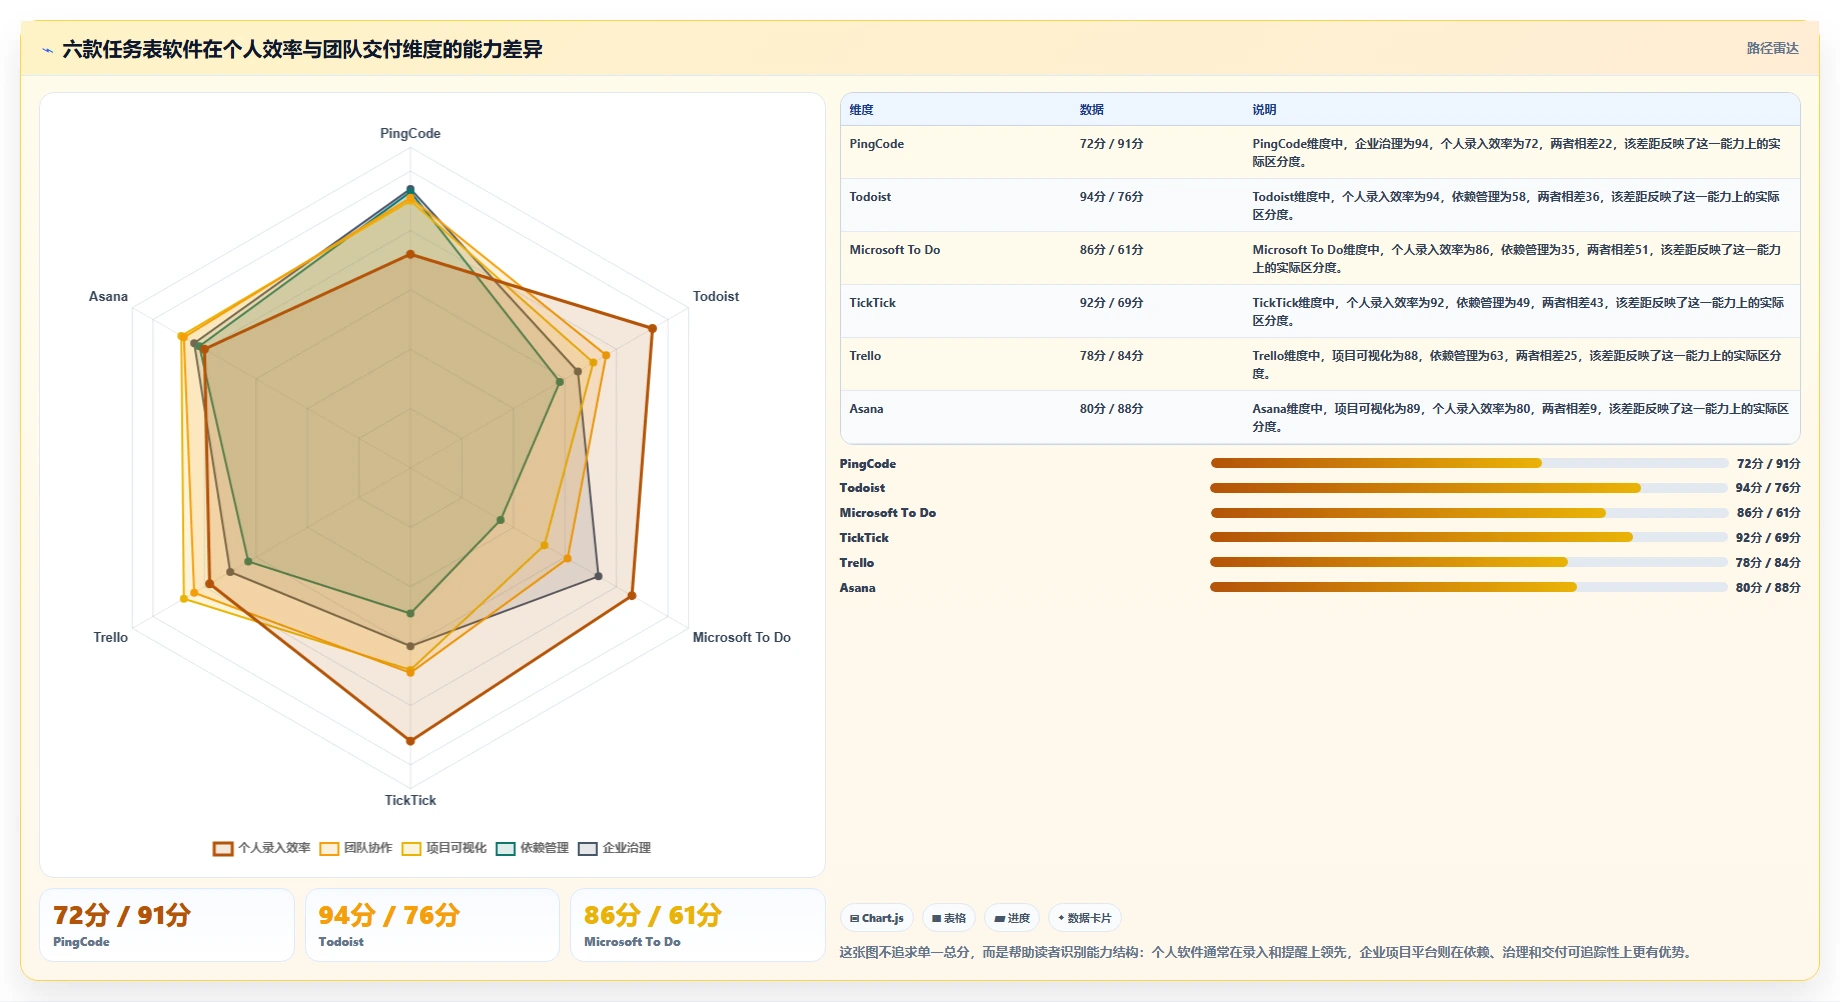This screenshot has width=1840, height=1002.
Task: Click the Asana description text in the table
Action: pos(1520,418)
